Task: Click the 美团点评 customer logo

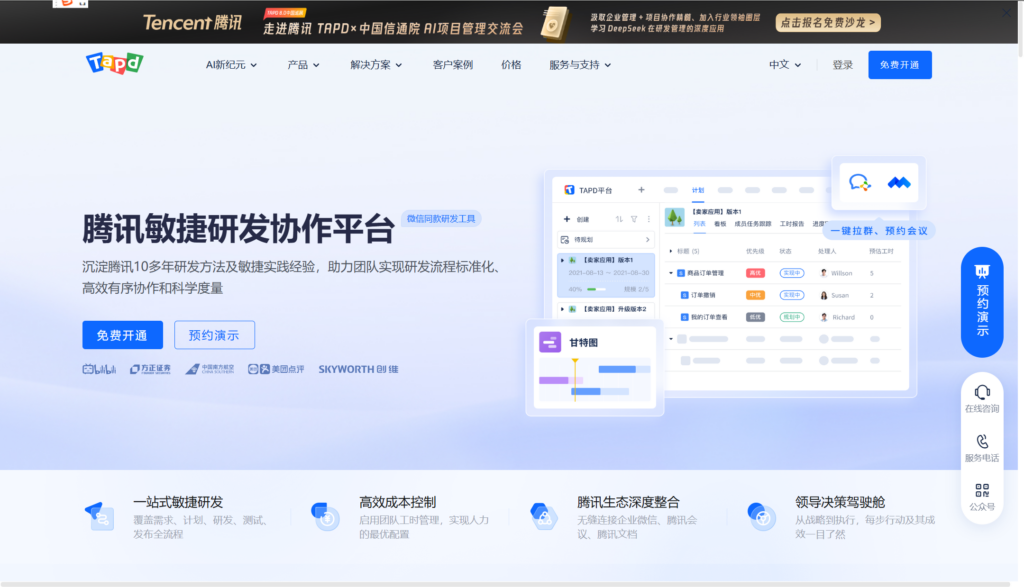Action: pos(276,369)
